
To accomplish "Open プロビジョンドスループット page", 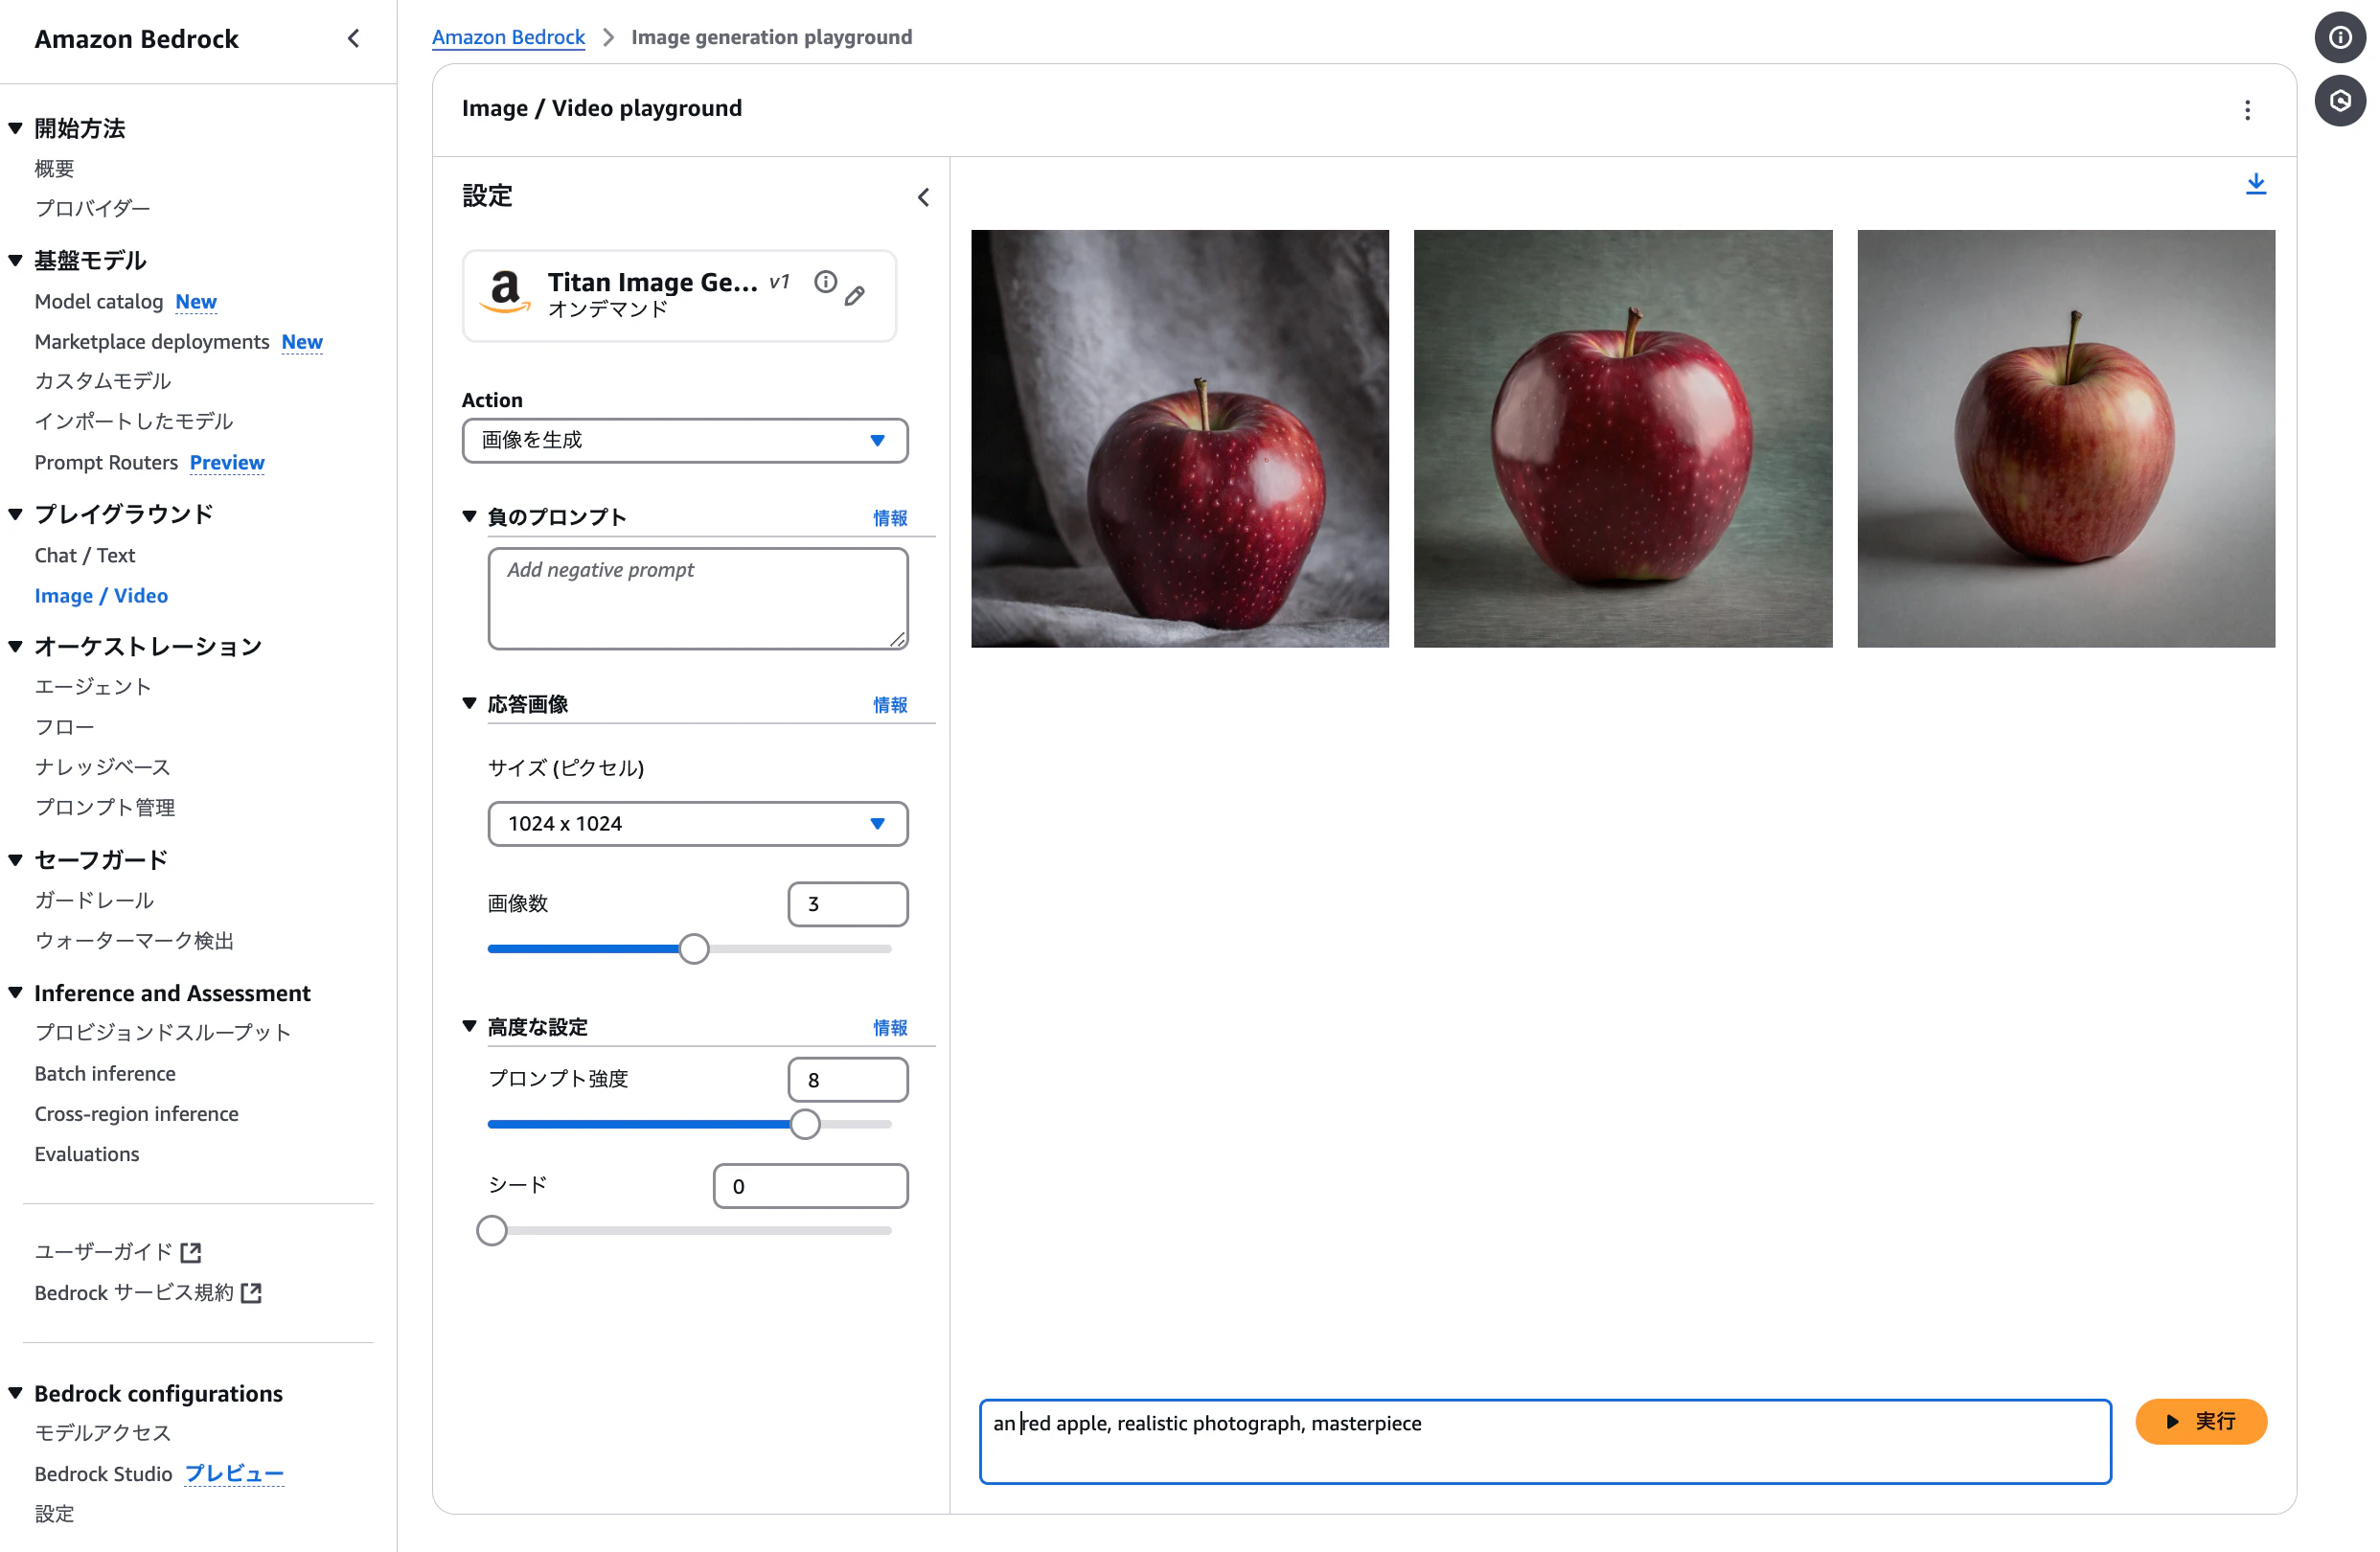I will (x=162, y=1032).
